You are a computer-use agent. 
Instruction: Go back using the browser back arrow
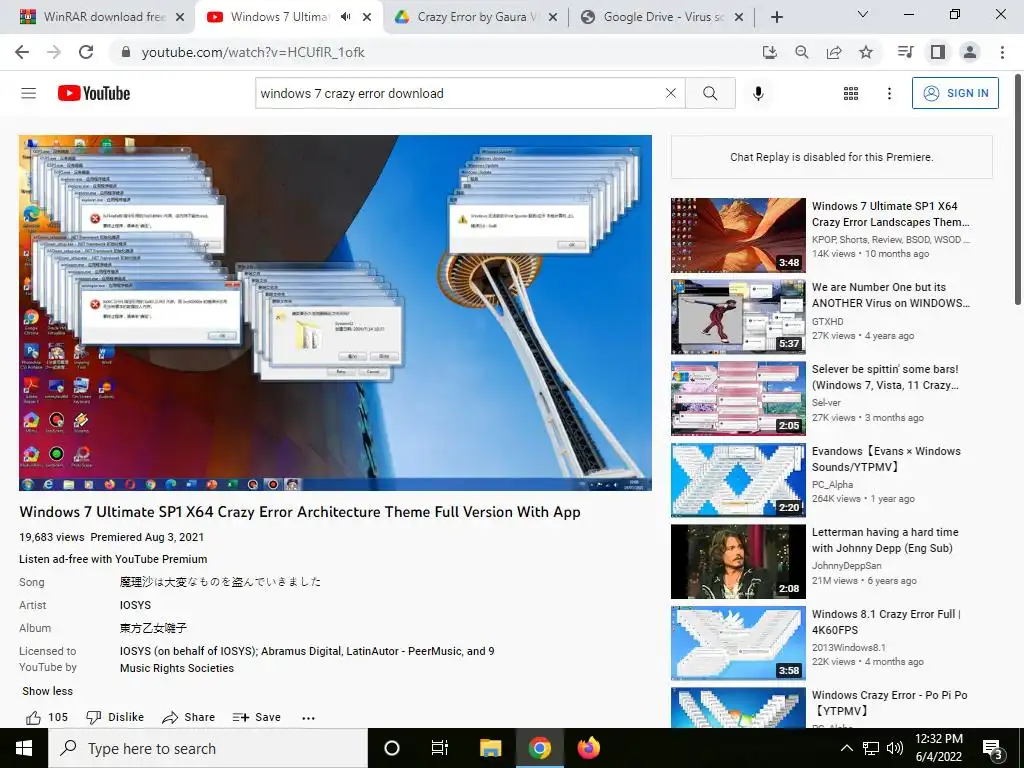22,52
